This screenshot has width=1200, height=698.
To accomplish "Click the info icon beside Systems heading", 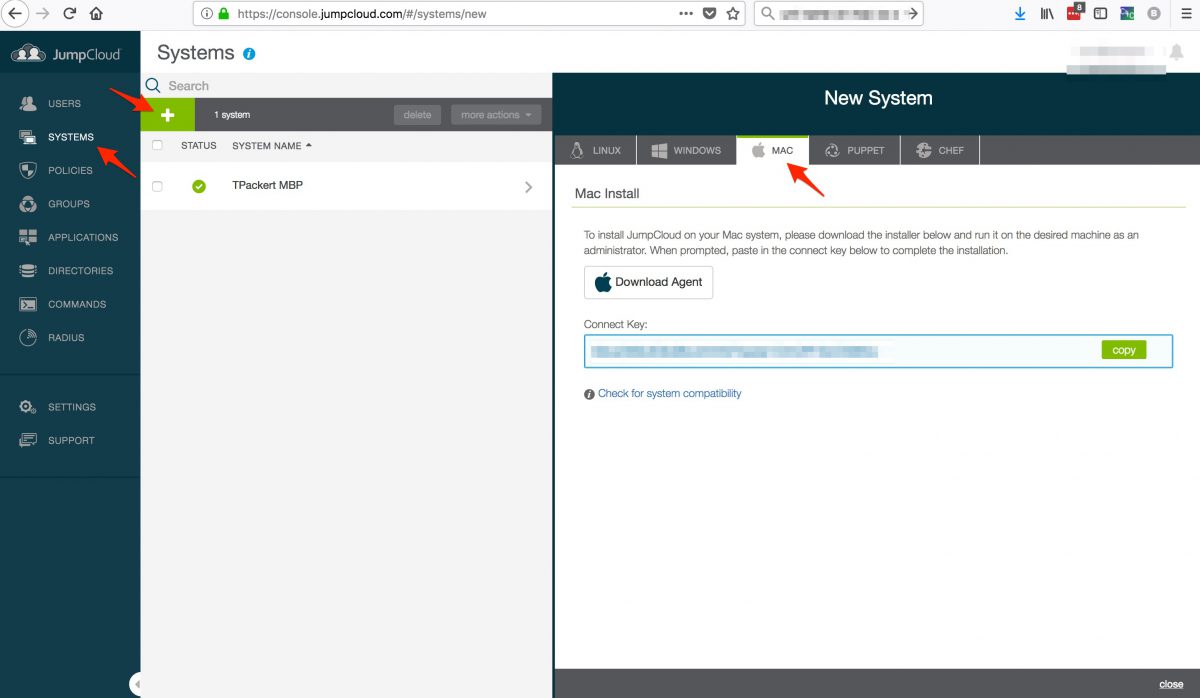I will click(248, 53).
